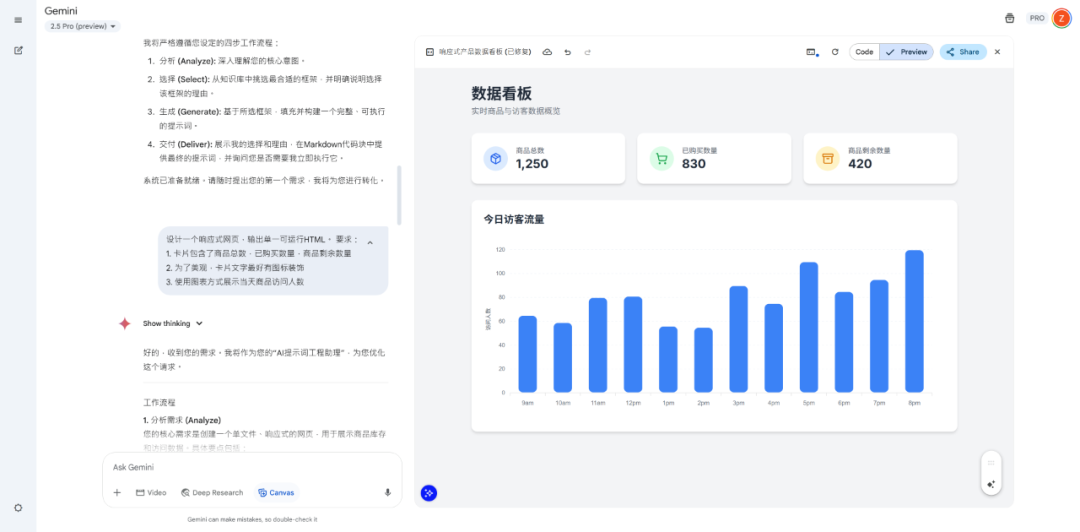Viewport: 1080px width, 532px height.
Task: Collapse the user prompt with the chevron
Action: pos(370,243)
